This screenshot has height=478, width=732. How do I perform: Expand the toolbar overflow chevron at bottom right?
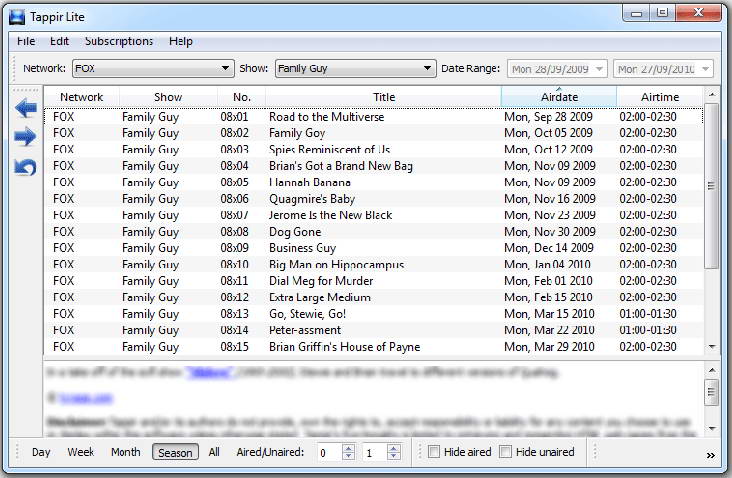[x=711, y=455]
